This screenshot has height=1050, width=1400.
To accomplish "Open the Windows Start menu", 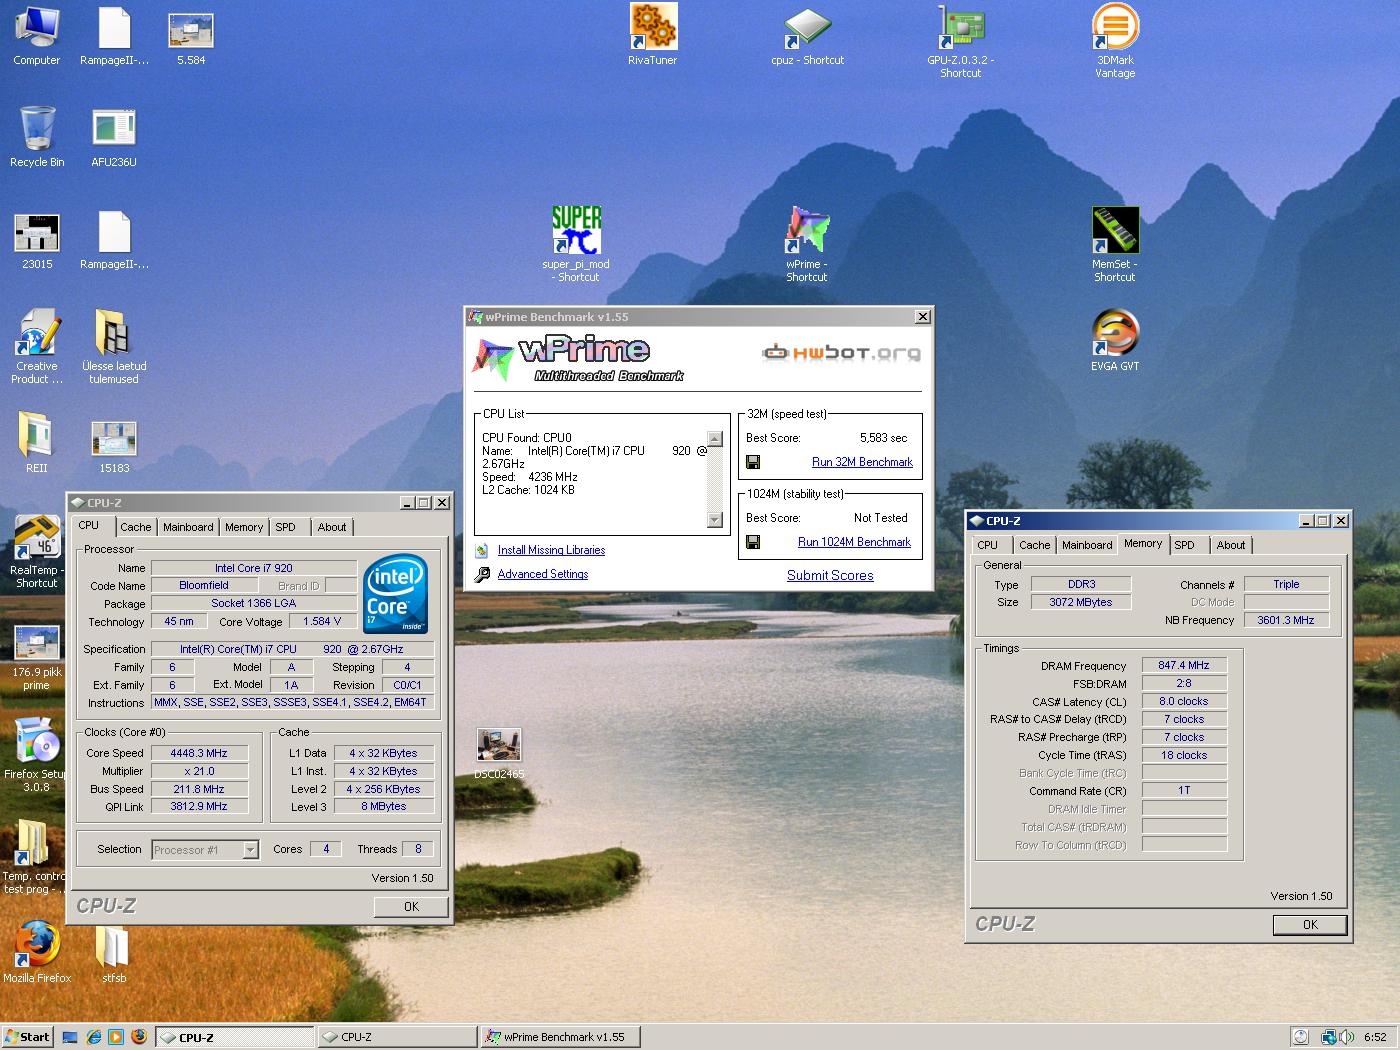I will pyautogui.click(x=27, y=1037).
